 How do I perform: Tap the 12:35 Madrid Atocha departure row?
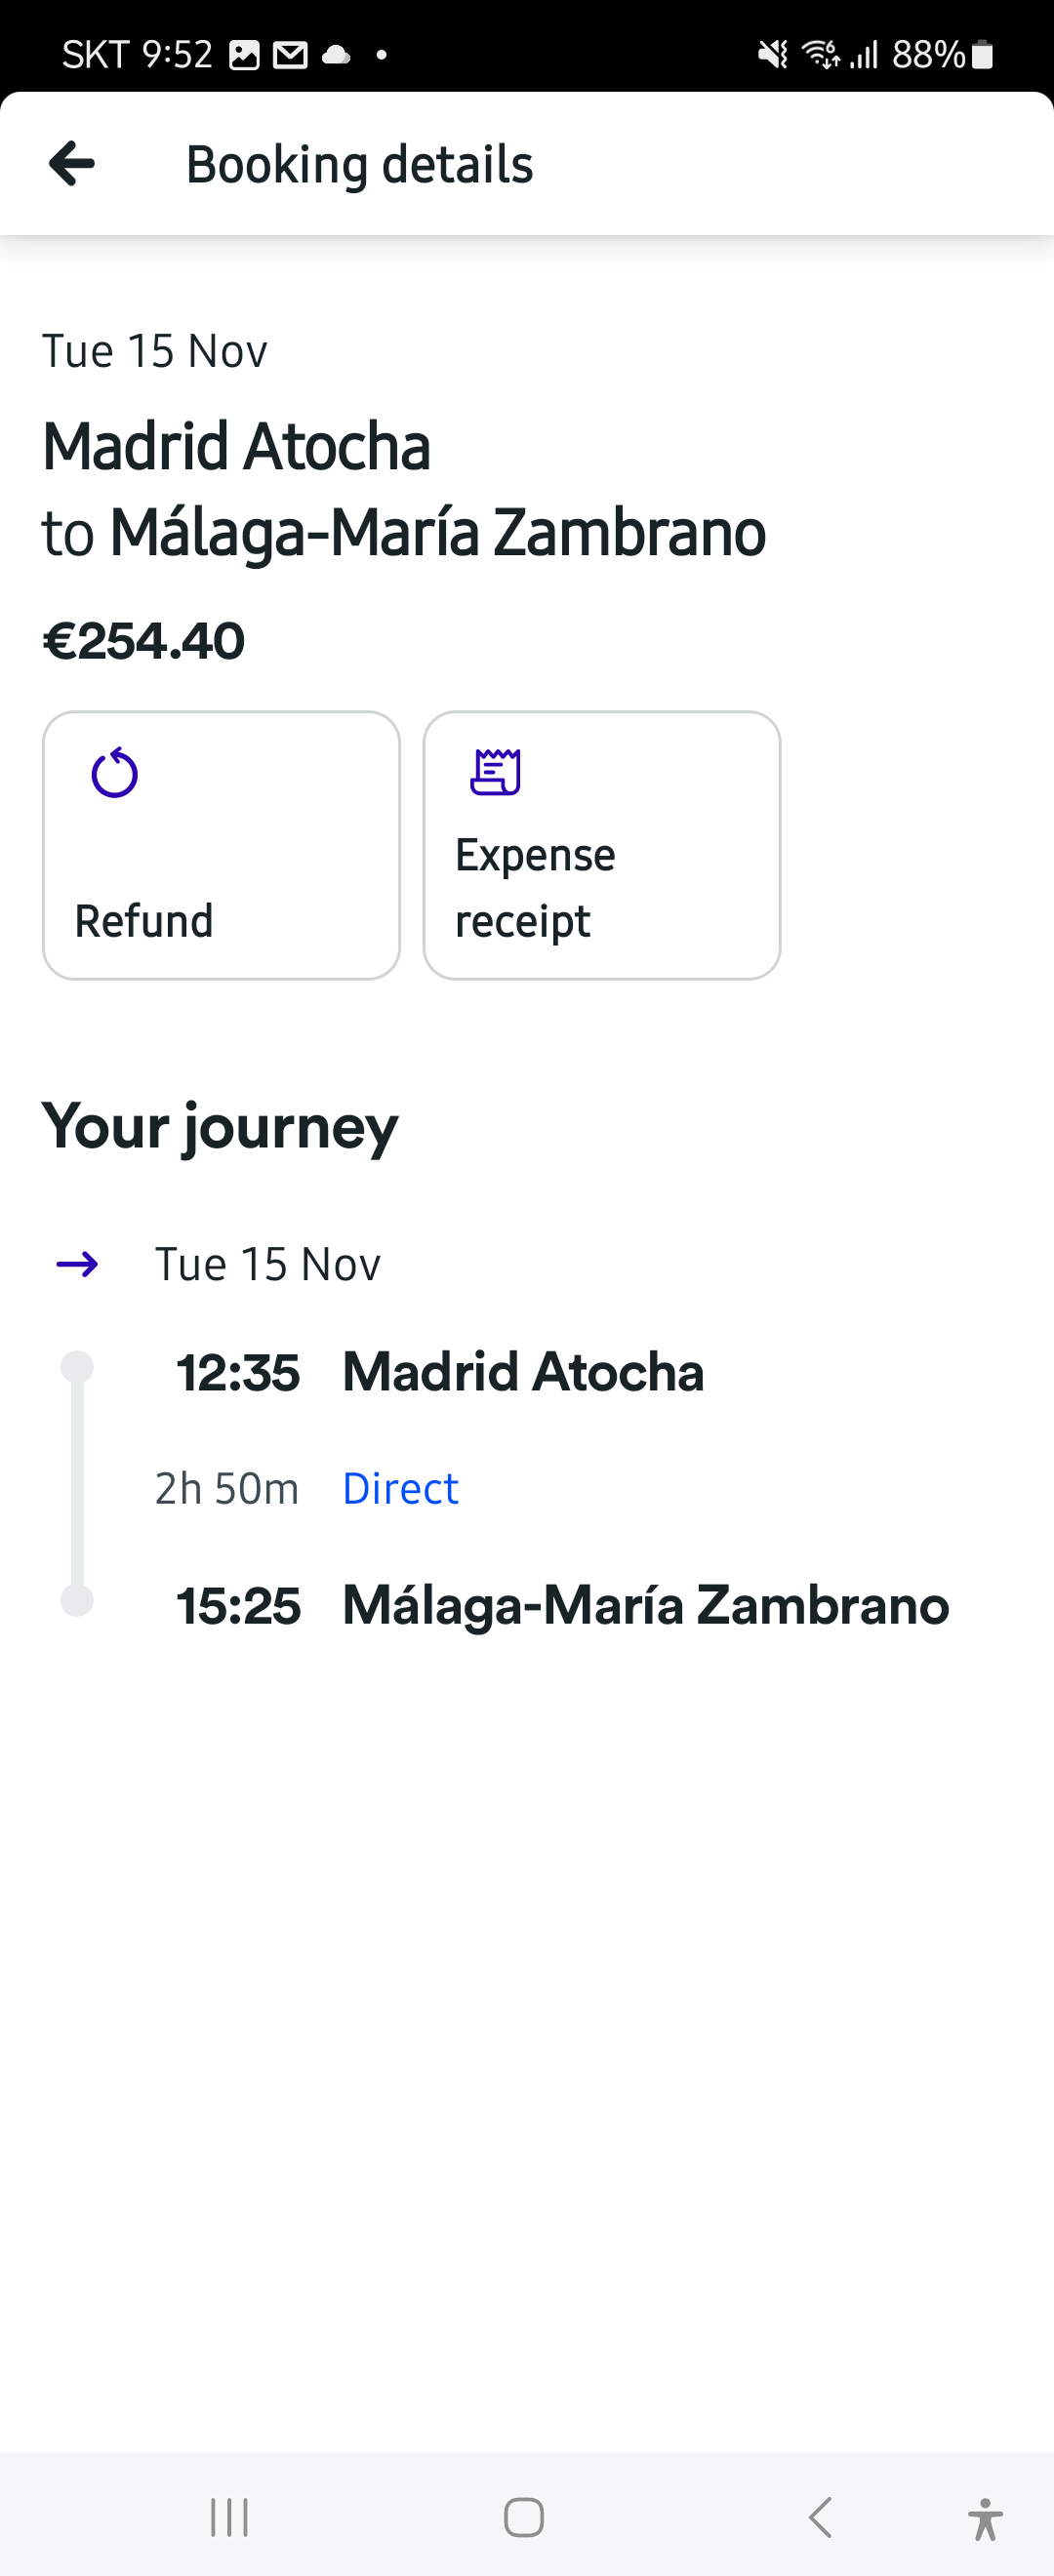pos(440,1371)
